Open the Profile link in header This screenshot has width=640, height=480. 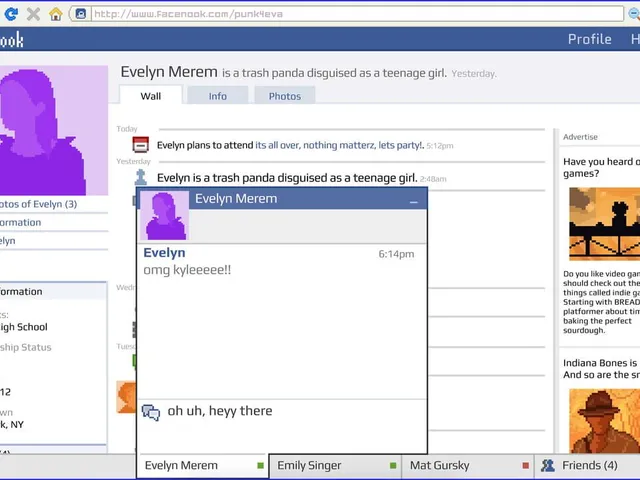coord(589,39)
